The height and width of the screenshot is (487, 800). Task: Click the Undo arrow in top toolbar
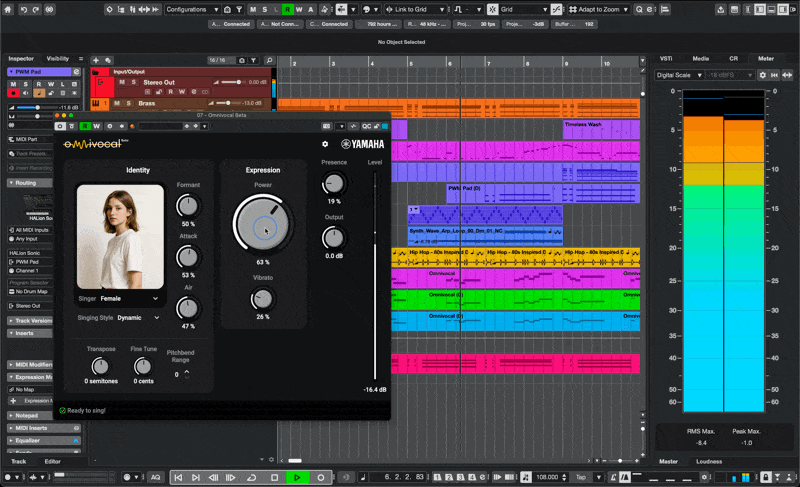[23, 9]
